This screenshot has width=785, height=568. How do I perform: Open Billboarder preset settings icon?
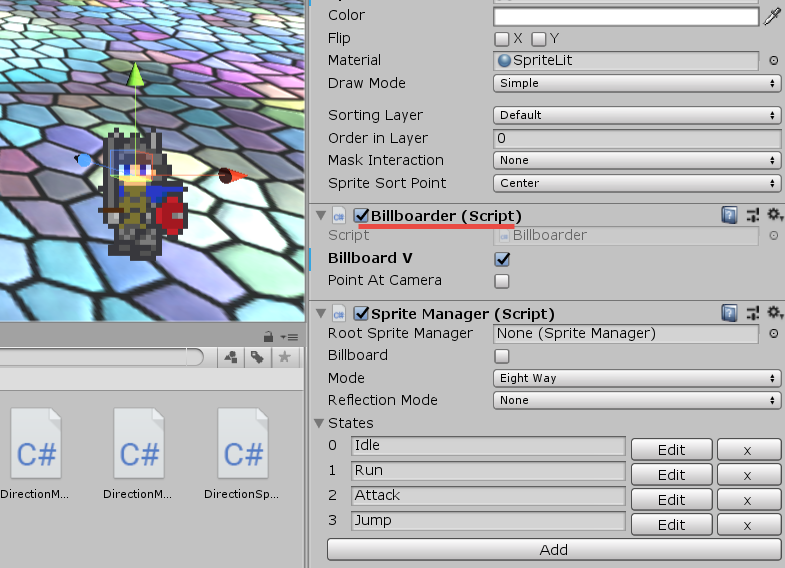752,216
